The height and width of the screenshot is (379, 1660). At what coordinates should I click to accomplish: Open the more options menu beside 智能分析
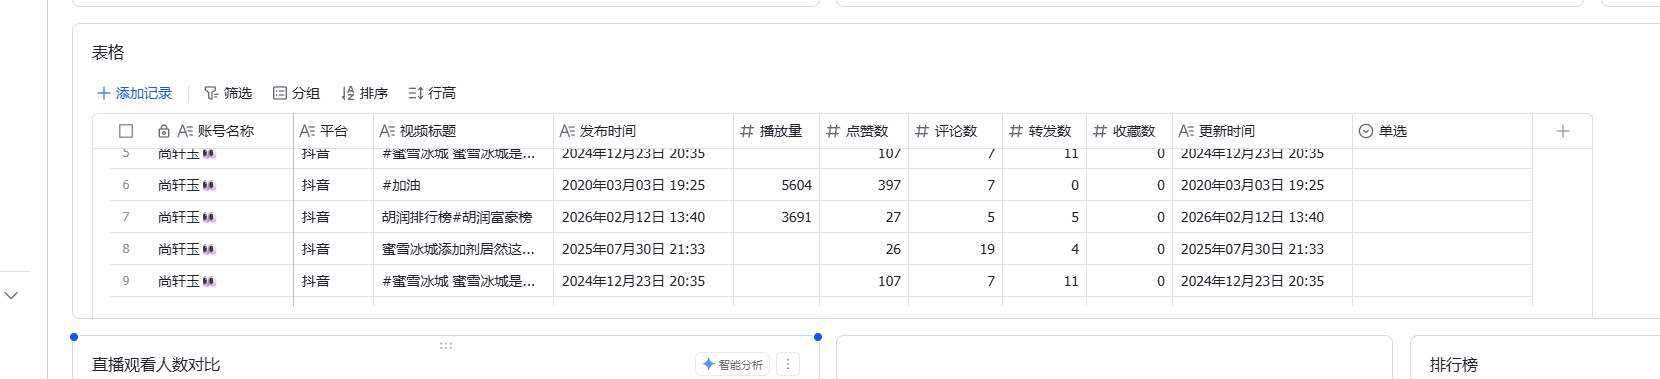coord(788,365)
